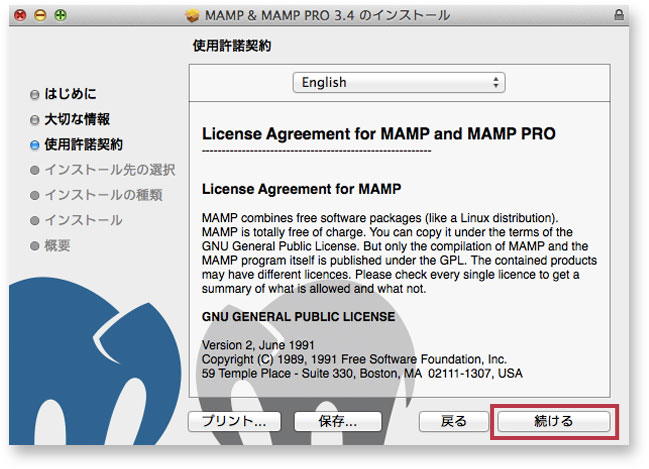Viewport: 649px width, 469px height.
Task: Click the bullet beside 大切な情報
Action: click(x=35, y=120)
